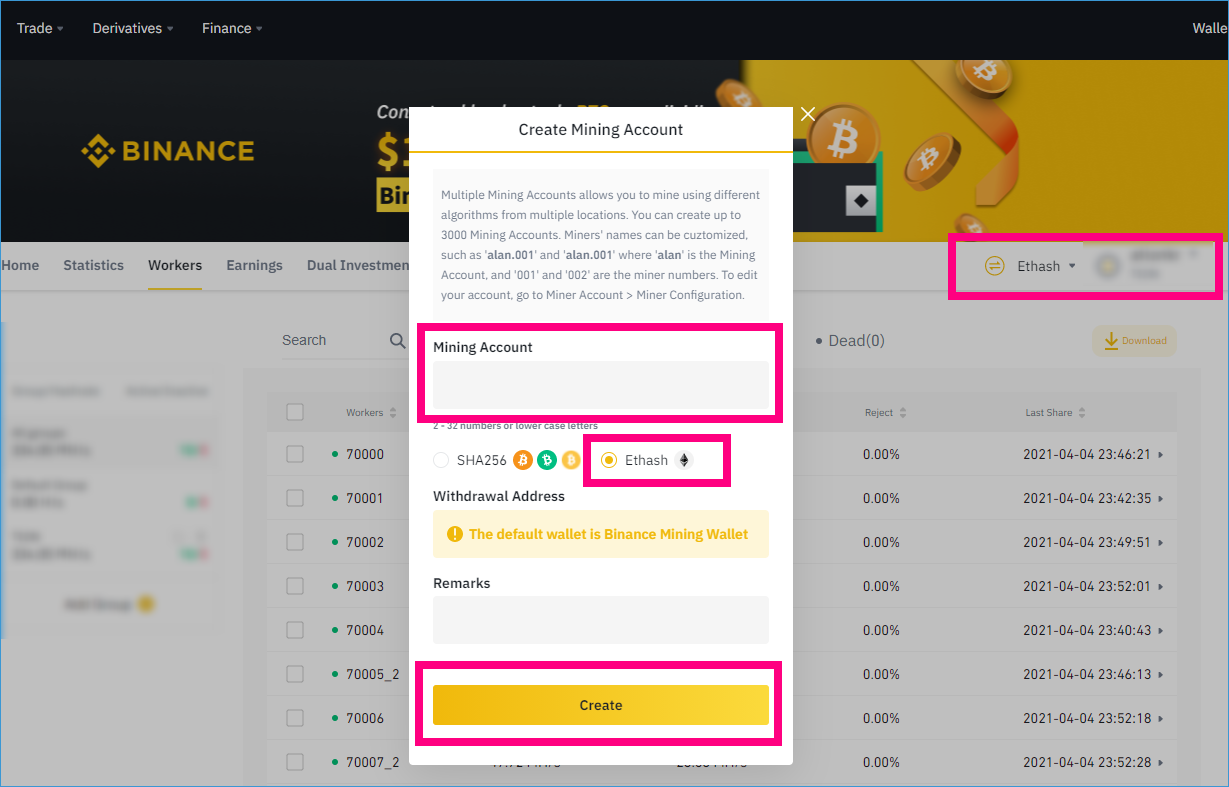Focus the Mining Account input field
1229x787 pixels.
[601, 385]
